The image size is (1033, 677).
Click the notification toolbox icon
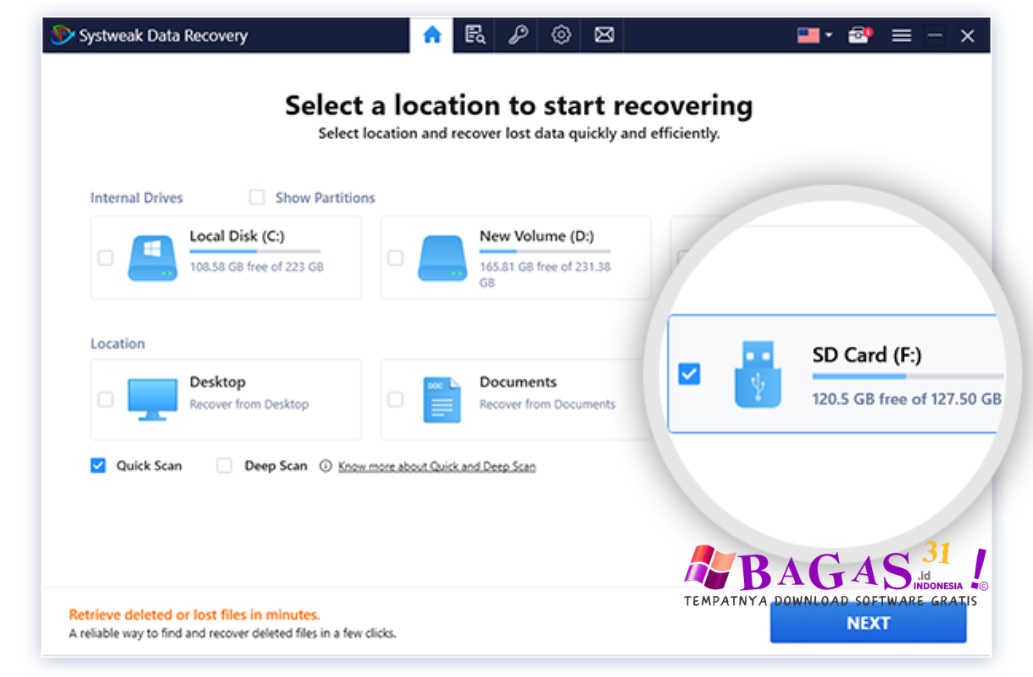(x=860, y=35)
